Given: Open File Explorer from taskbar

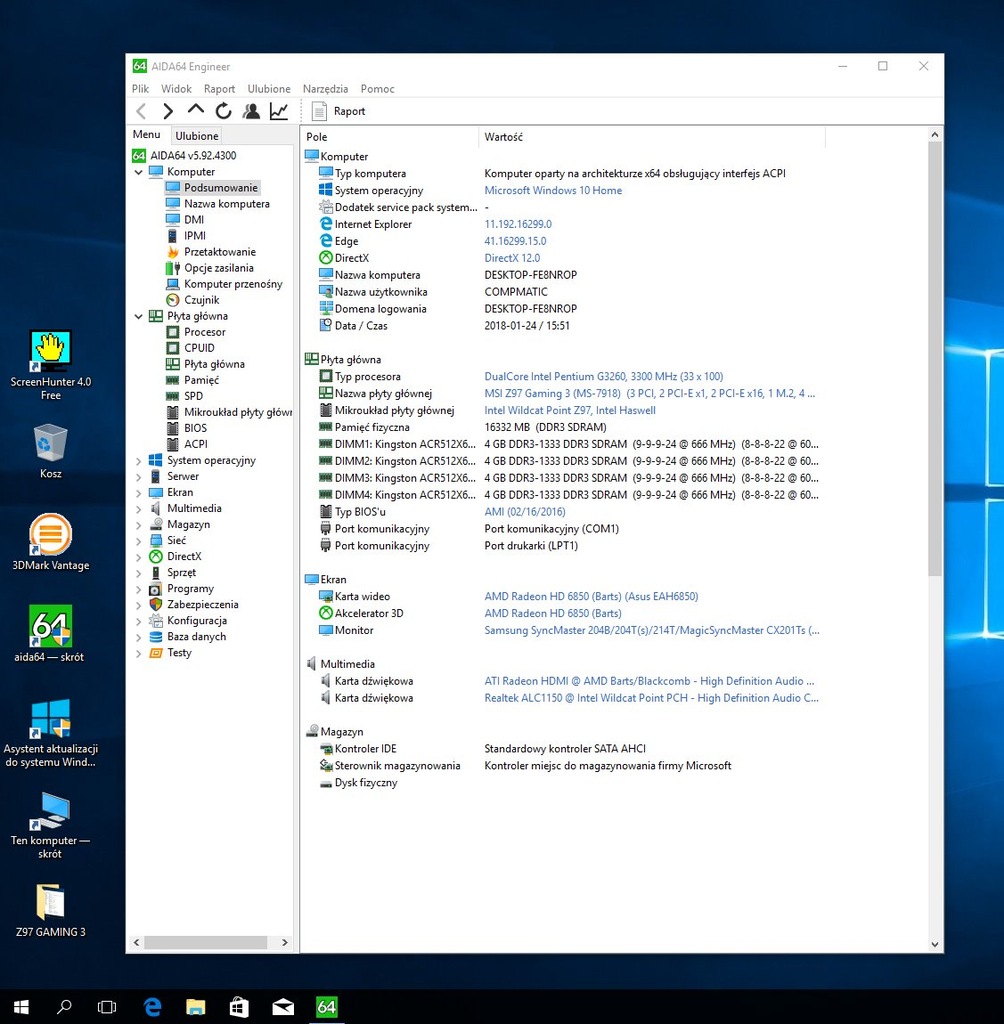Looking at the screenshot, I should [195, 1007].
